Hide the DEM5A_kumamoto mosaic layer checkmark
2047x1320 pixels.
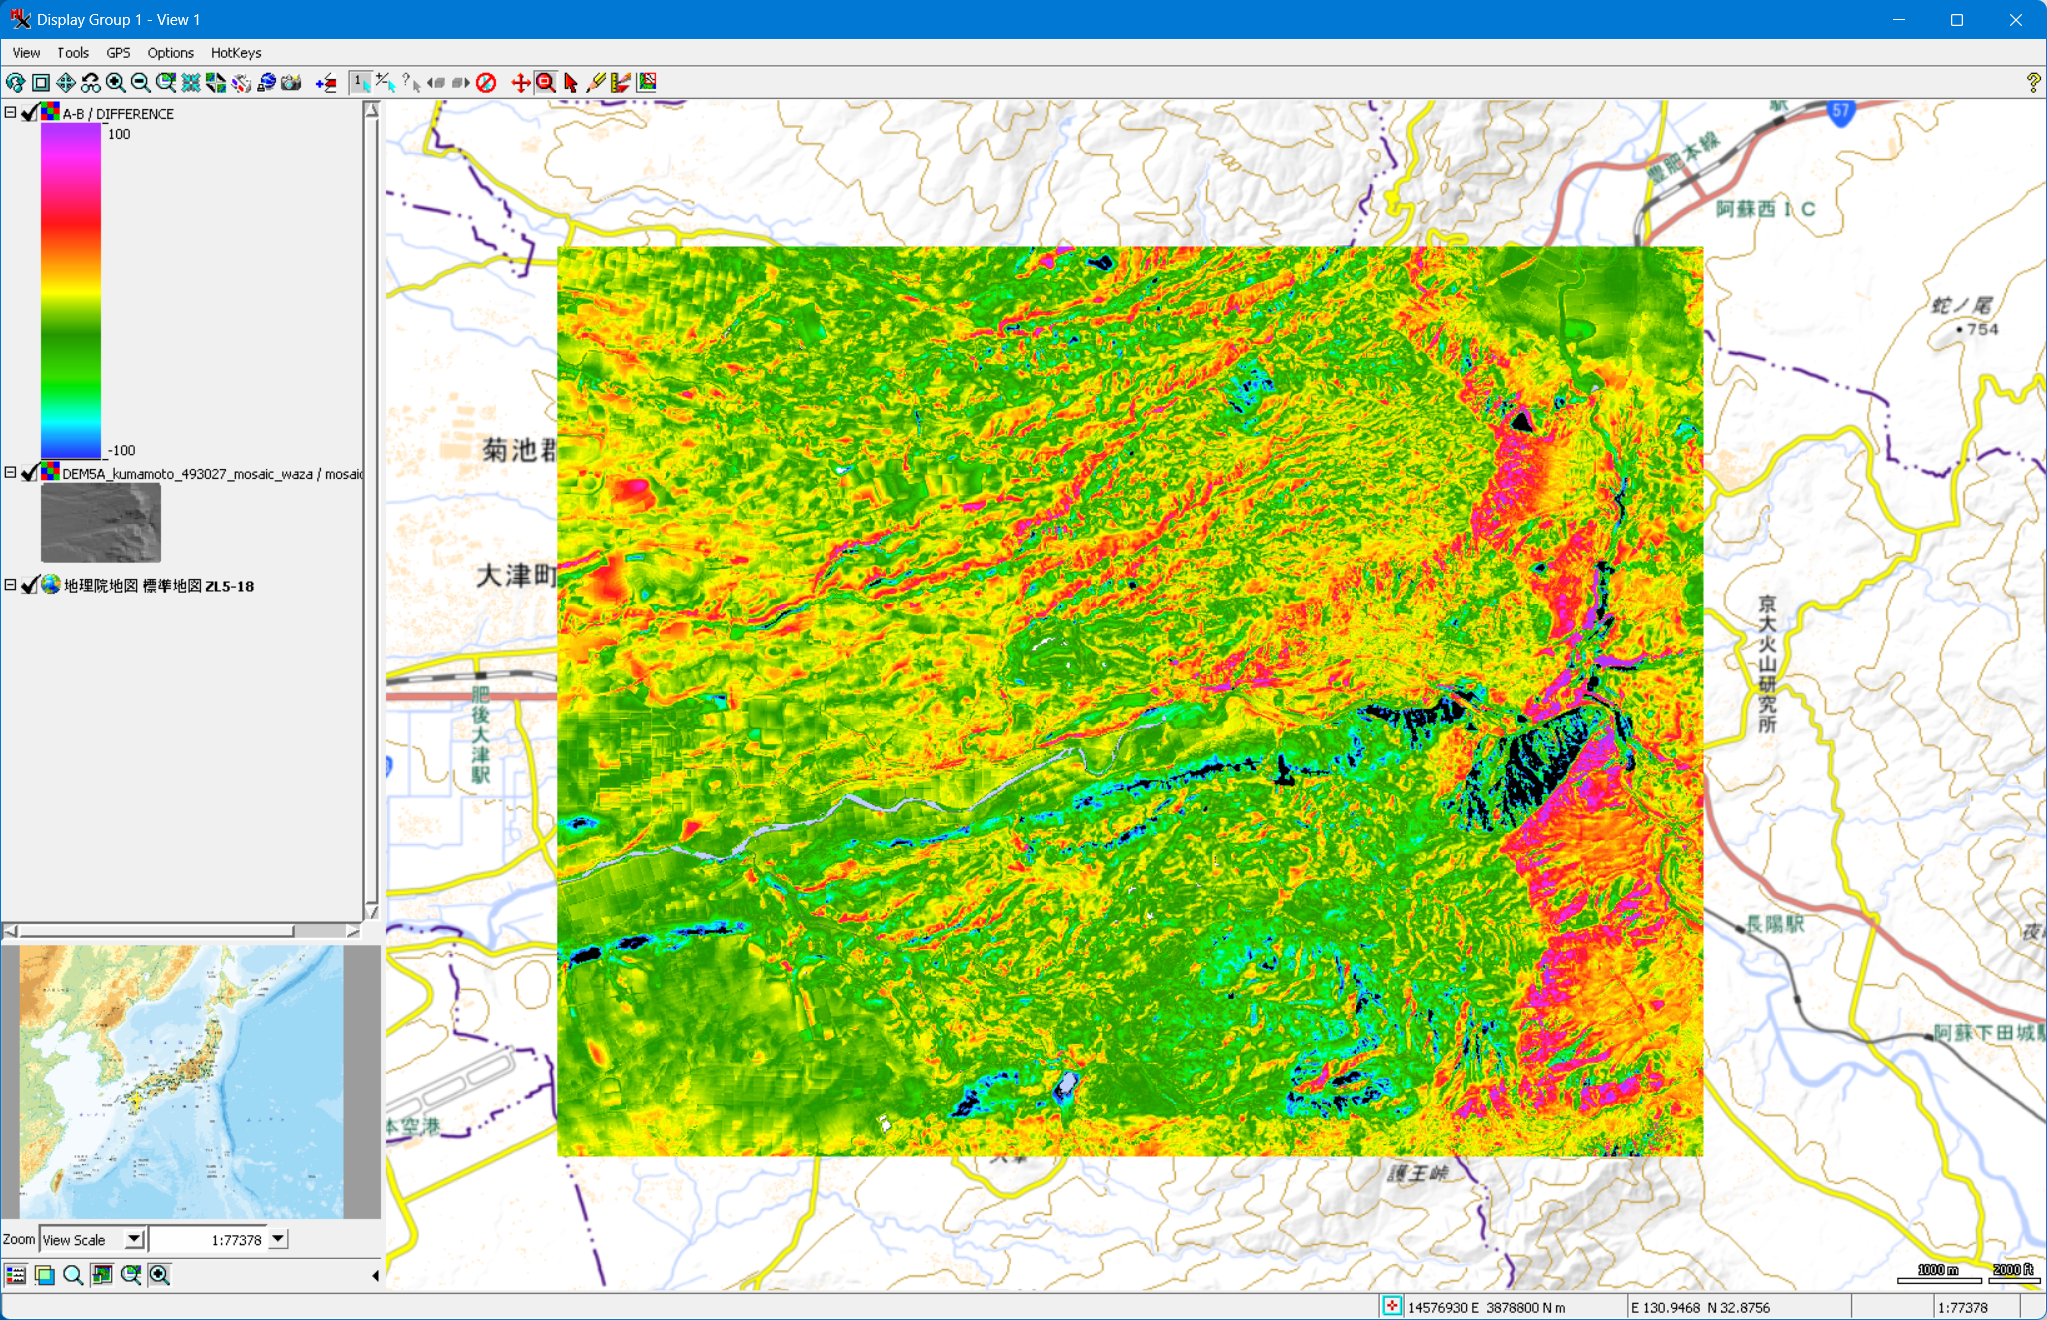pyautogui.click(x=30, y=473)
